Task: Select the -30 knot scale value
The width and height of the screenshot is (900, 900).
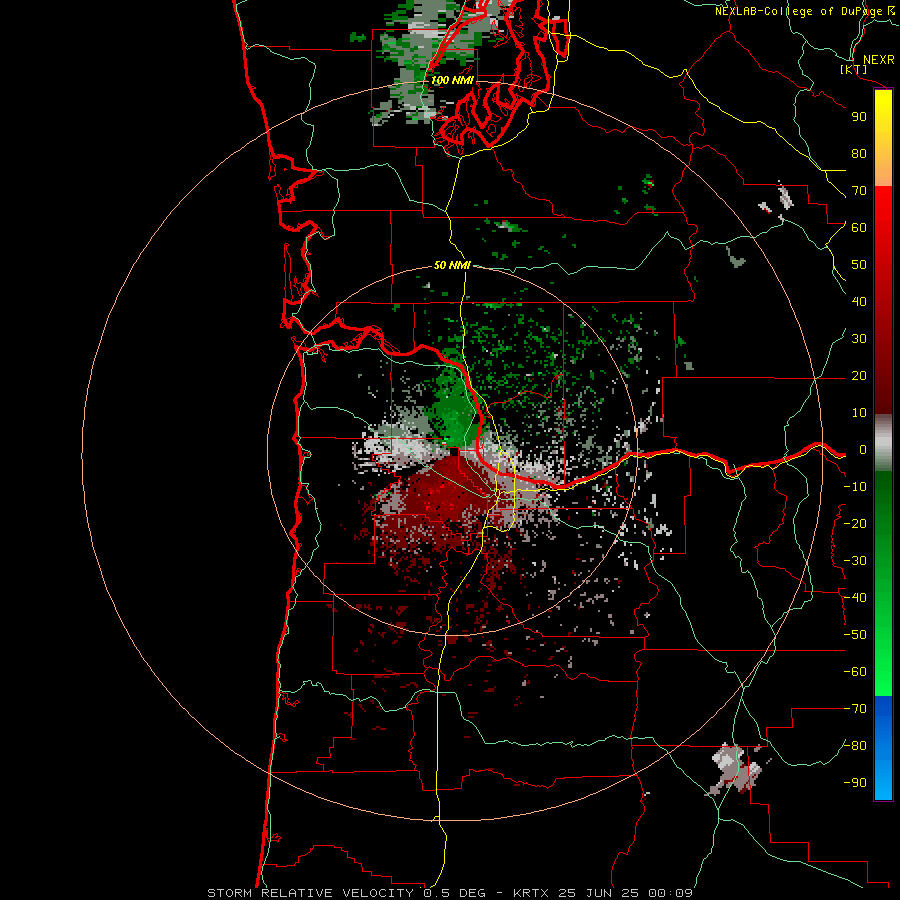Action: tap(855, 561)
